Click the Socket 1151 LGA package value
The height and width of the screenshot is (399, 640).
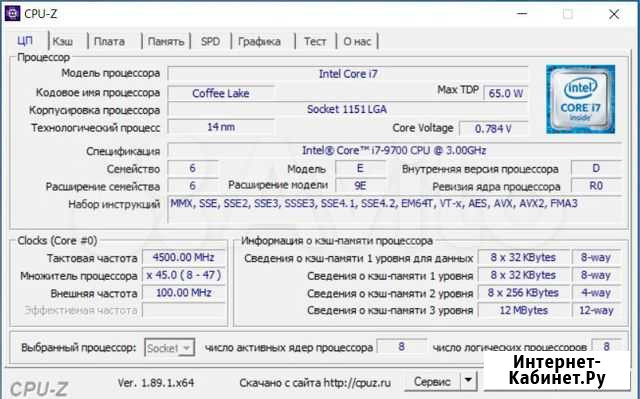[348, 109]
